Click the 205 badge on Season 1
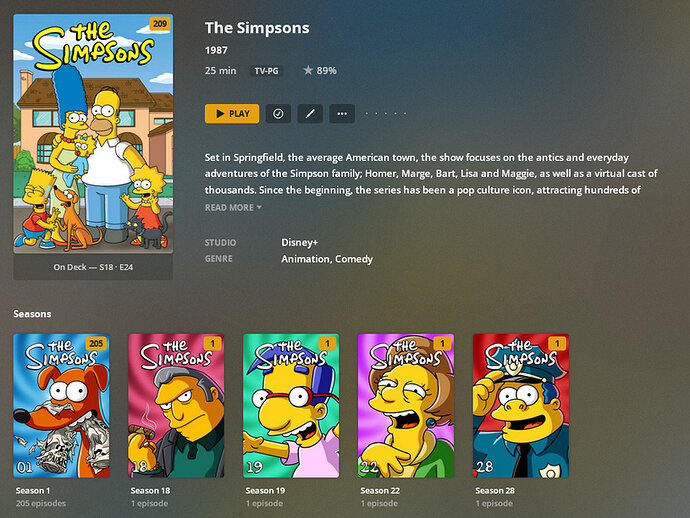Image resolution: width=690 pixels, height=518 pixels. pyautogui.click(x=96, y=343)
